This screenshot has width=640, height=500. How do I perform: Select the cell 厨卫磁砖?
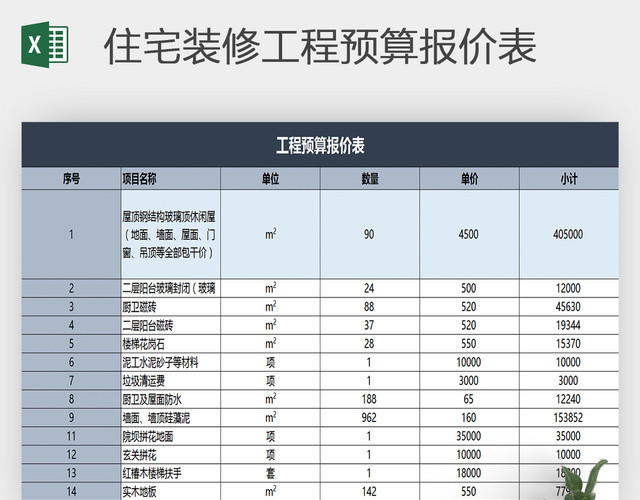pos(171,307)
